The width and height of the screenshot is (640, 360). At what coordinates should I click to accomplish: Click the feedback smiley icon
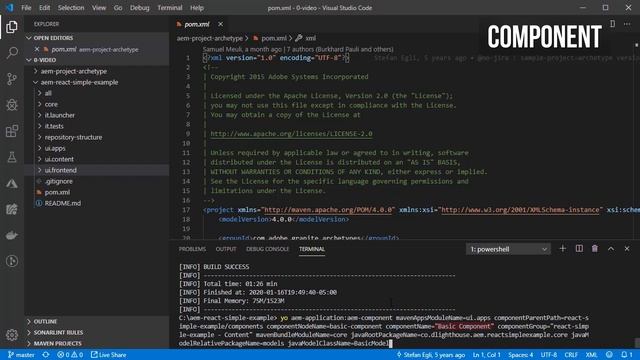tap(609, 355)
